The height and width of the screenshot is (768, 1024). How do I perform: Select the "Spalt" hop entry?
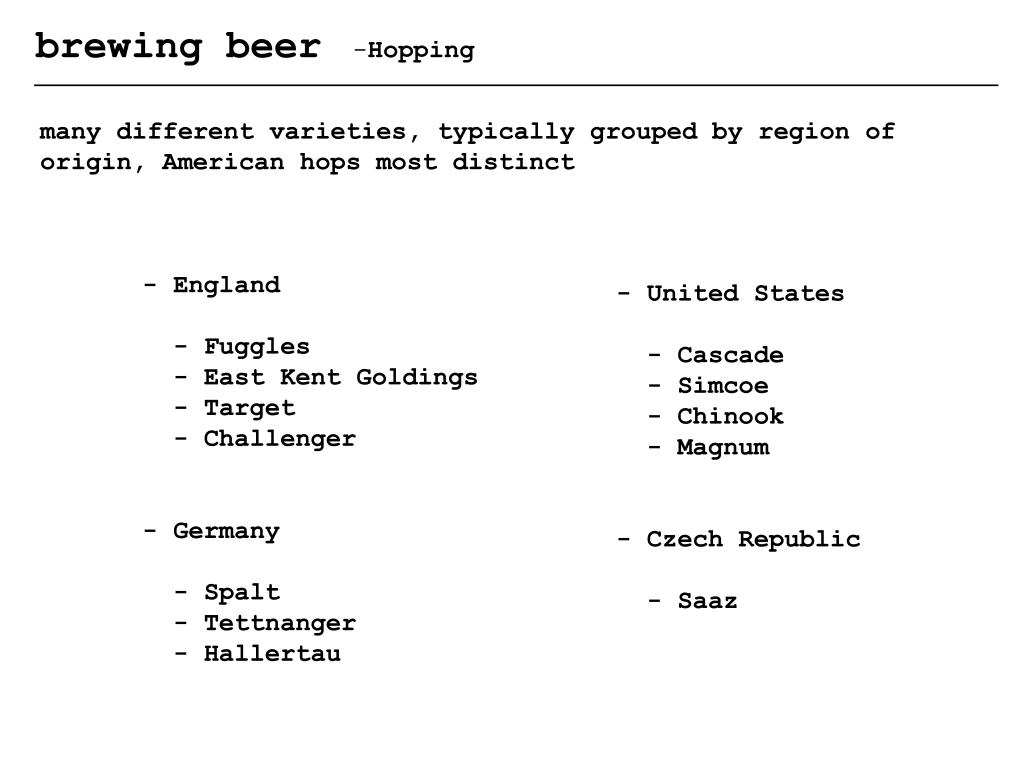coord(241,592)
